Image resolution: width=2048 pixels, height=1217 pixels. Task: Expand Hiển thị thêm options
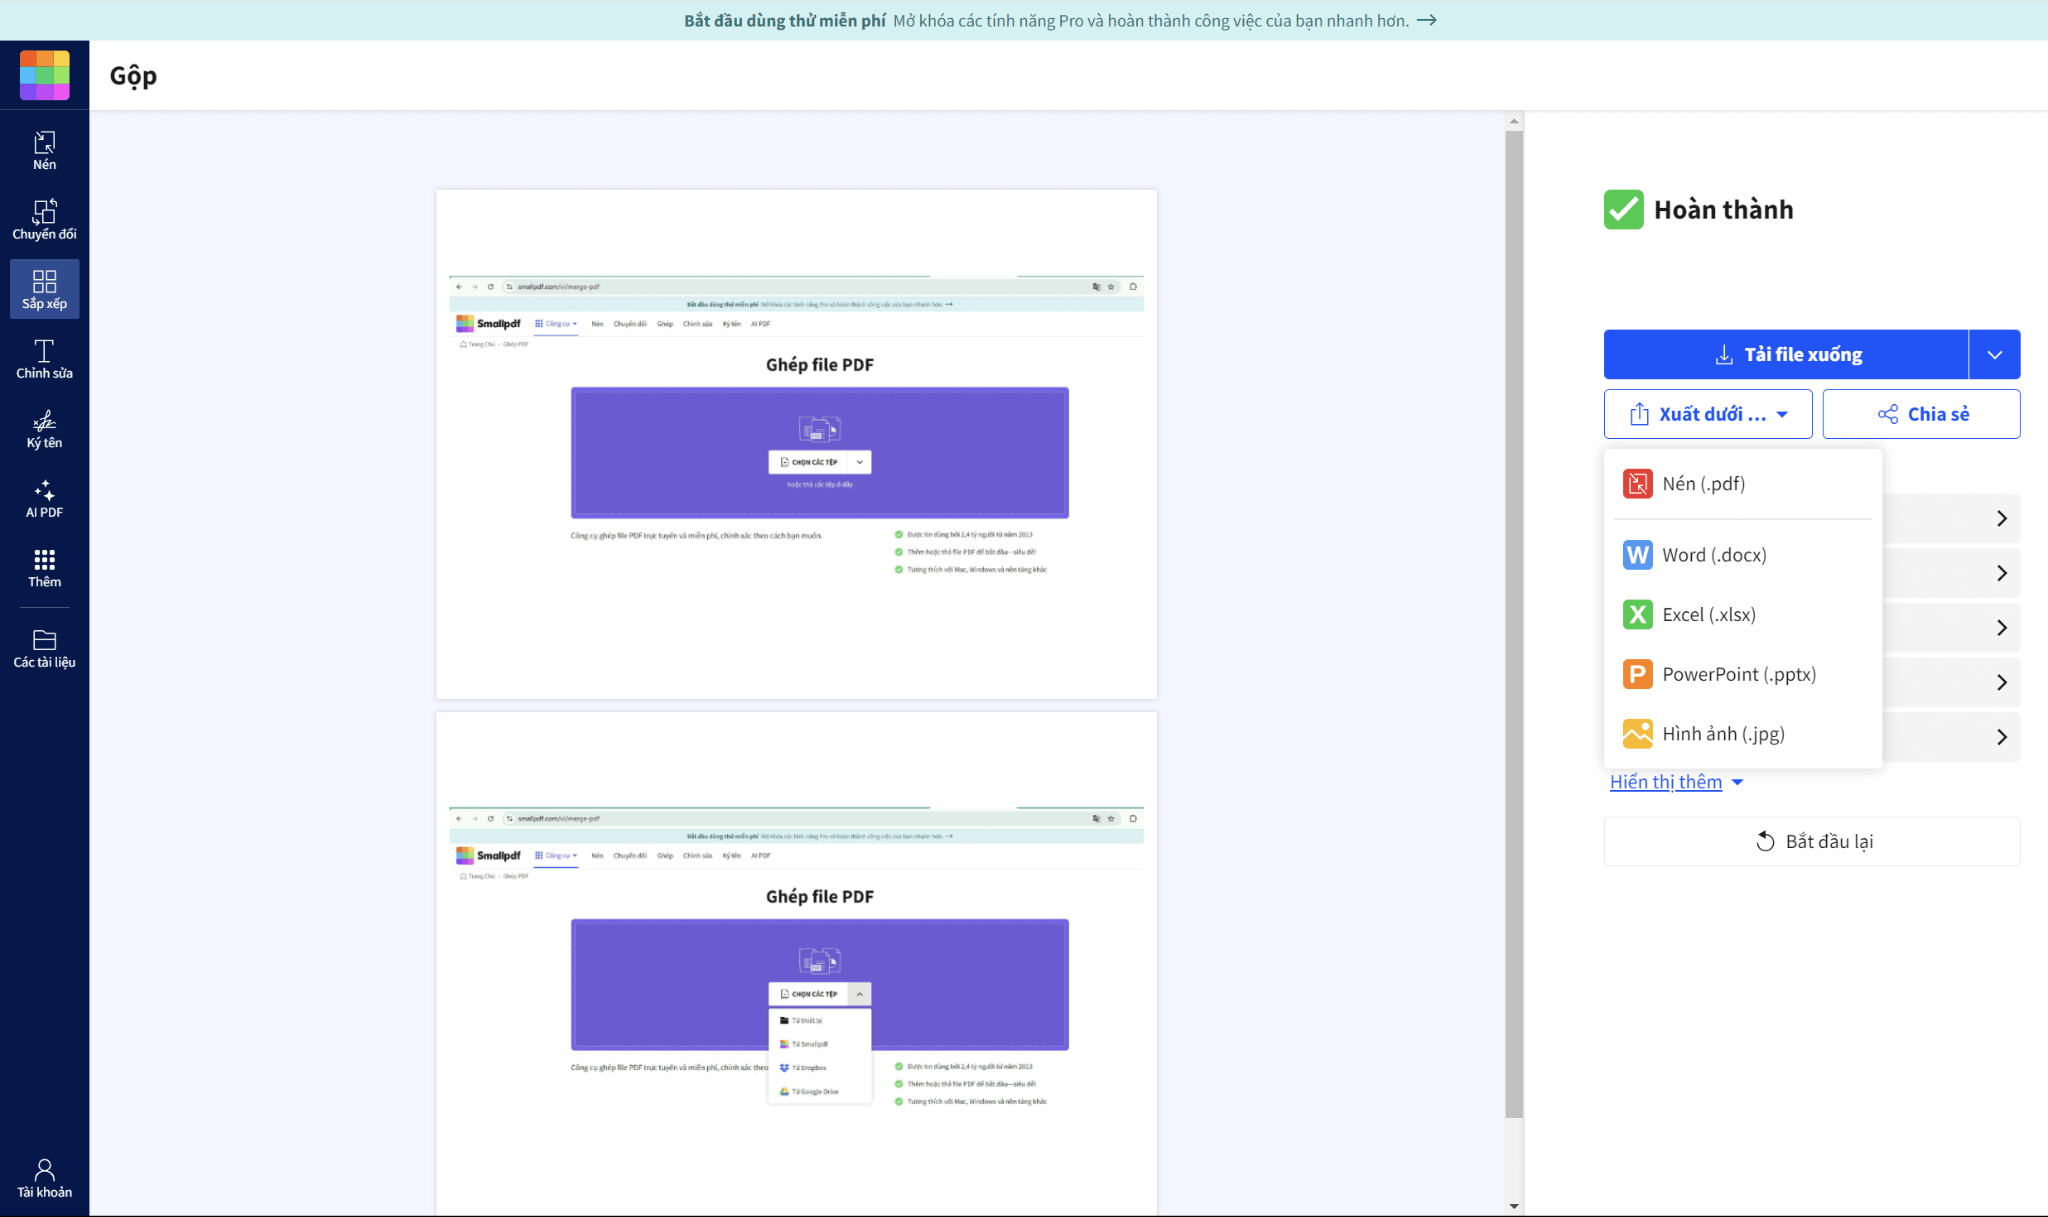coord(1676,782)
